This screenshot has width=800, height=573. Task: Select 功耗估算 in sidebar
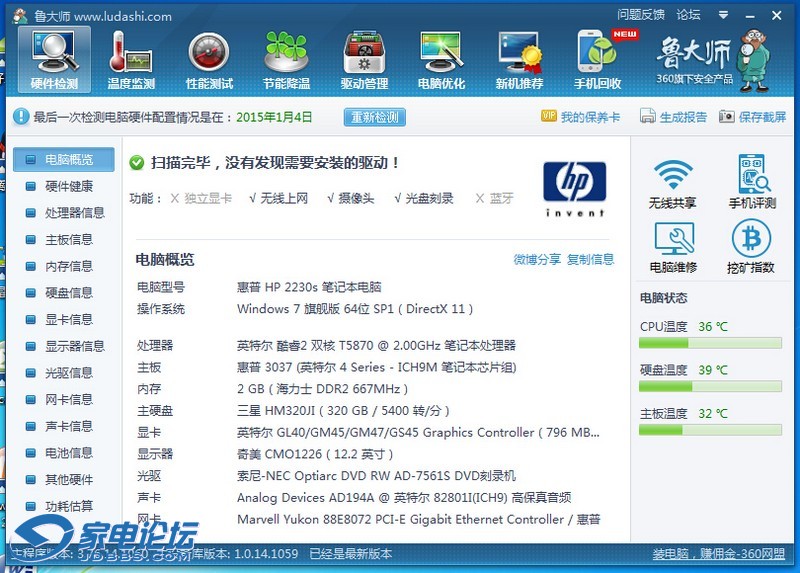pos(64,506)
